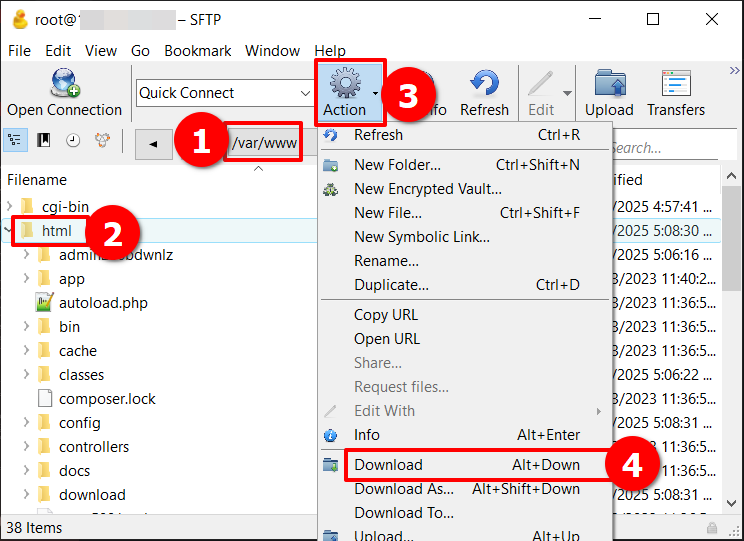Select the download folder row
Viewport: 744px width, 541px height.
coord(159,494)
